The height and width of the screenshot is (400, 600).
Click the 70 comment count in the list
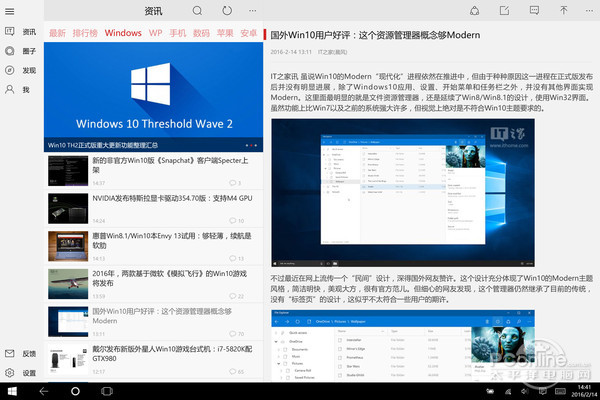(x=237, y=334)
